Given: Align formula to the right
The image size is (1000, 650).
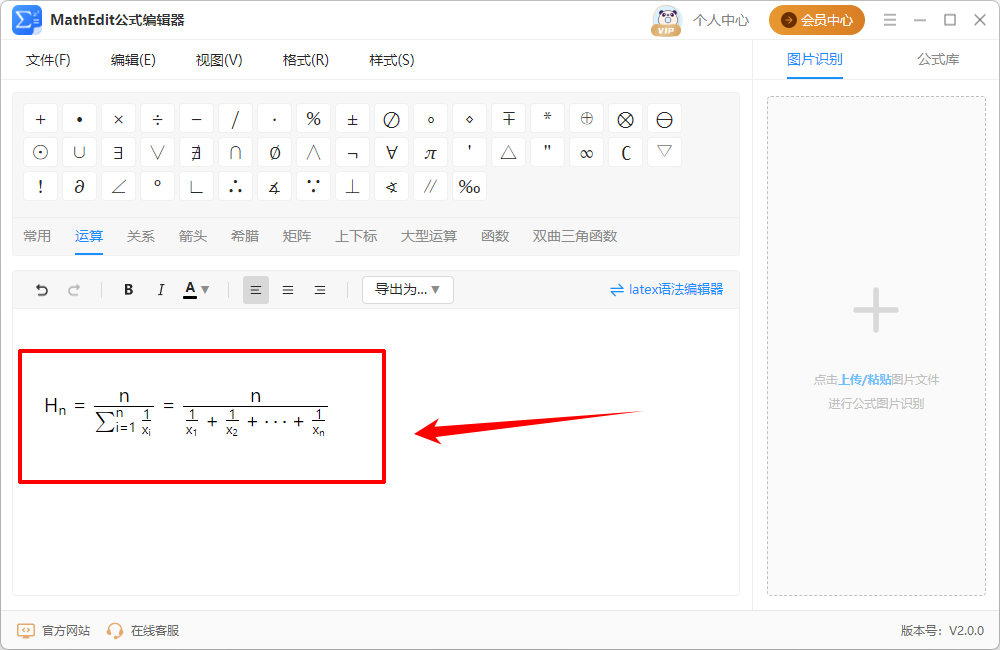Looking at the screenshot, I should point(320,290).
